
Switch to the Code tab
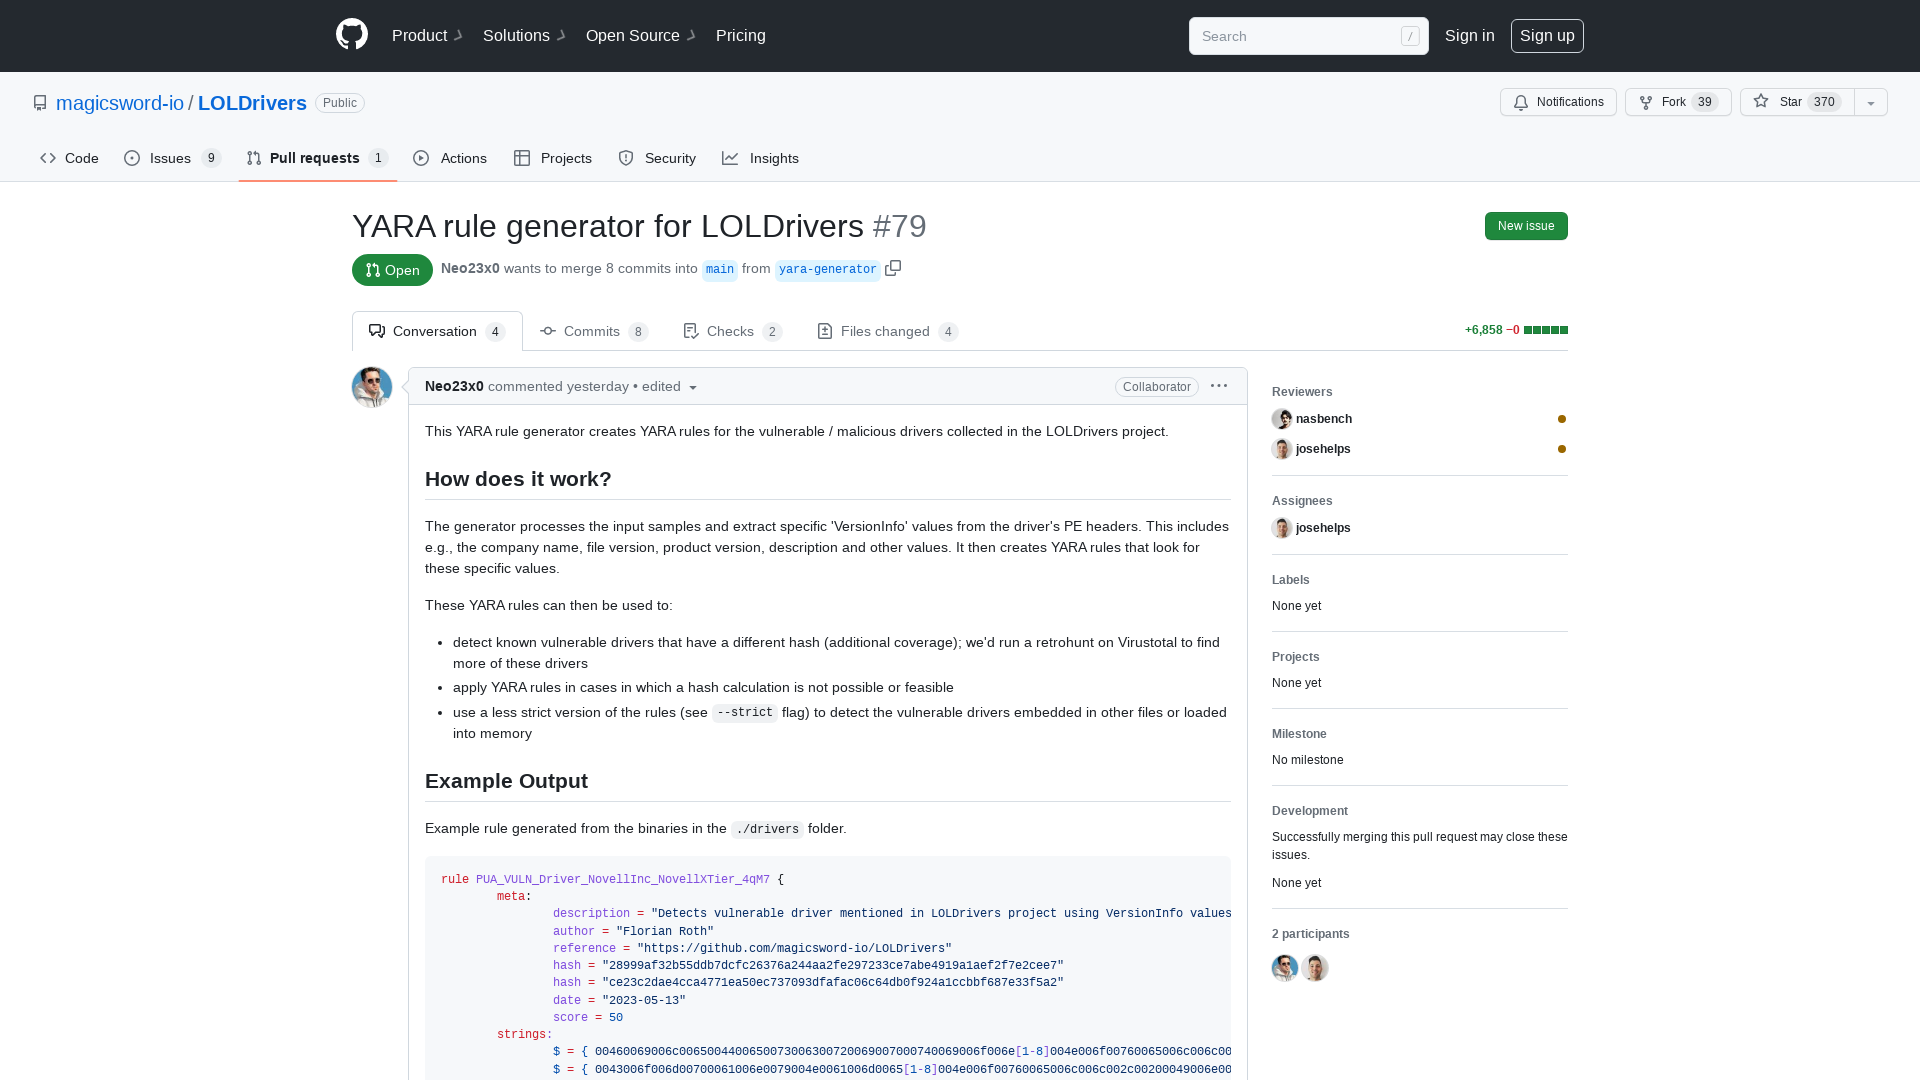click(x=69, y=158)
